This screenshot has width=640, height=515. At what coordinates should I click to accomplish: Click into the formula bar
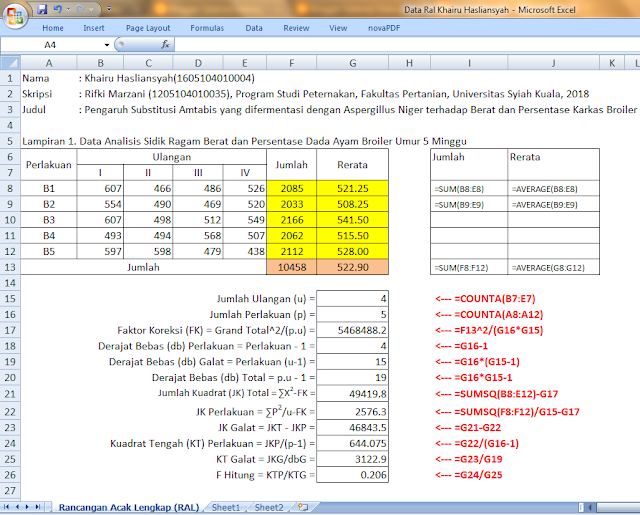click(406, 45)
